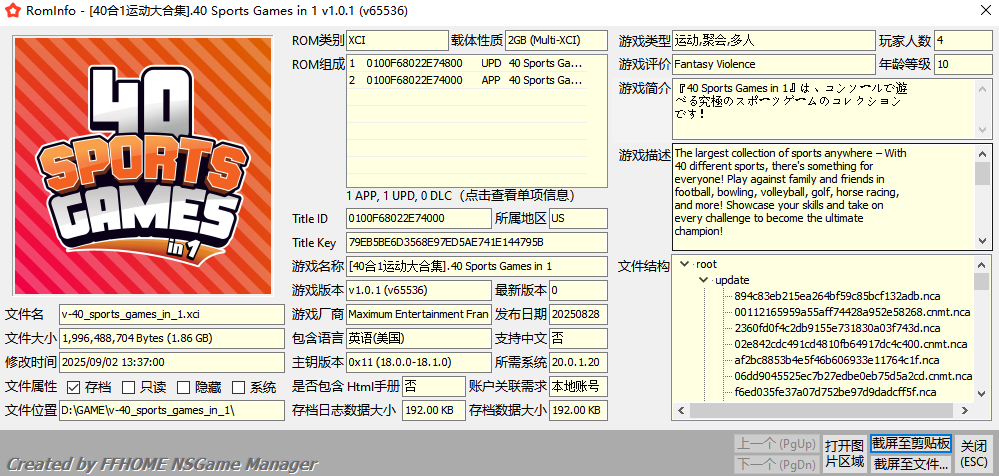Select ROM row 0100F68022E74800 UPD
Viewport: 999px width, 476px height.
coord(466,64)
